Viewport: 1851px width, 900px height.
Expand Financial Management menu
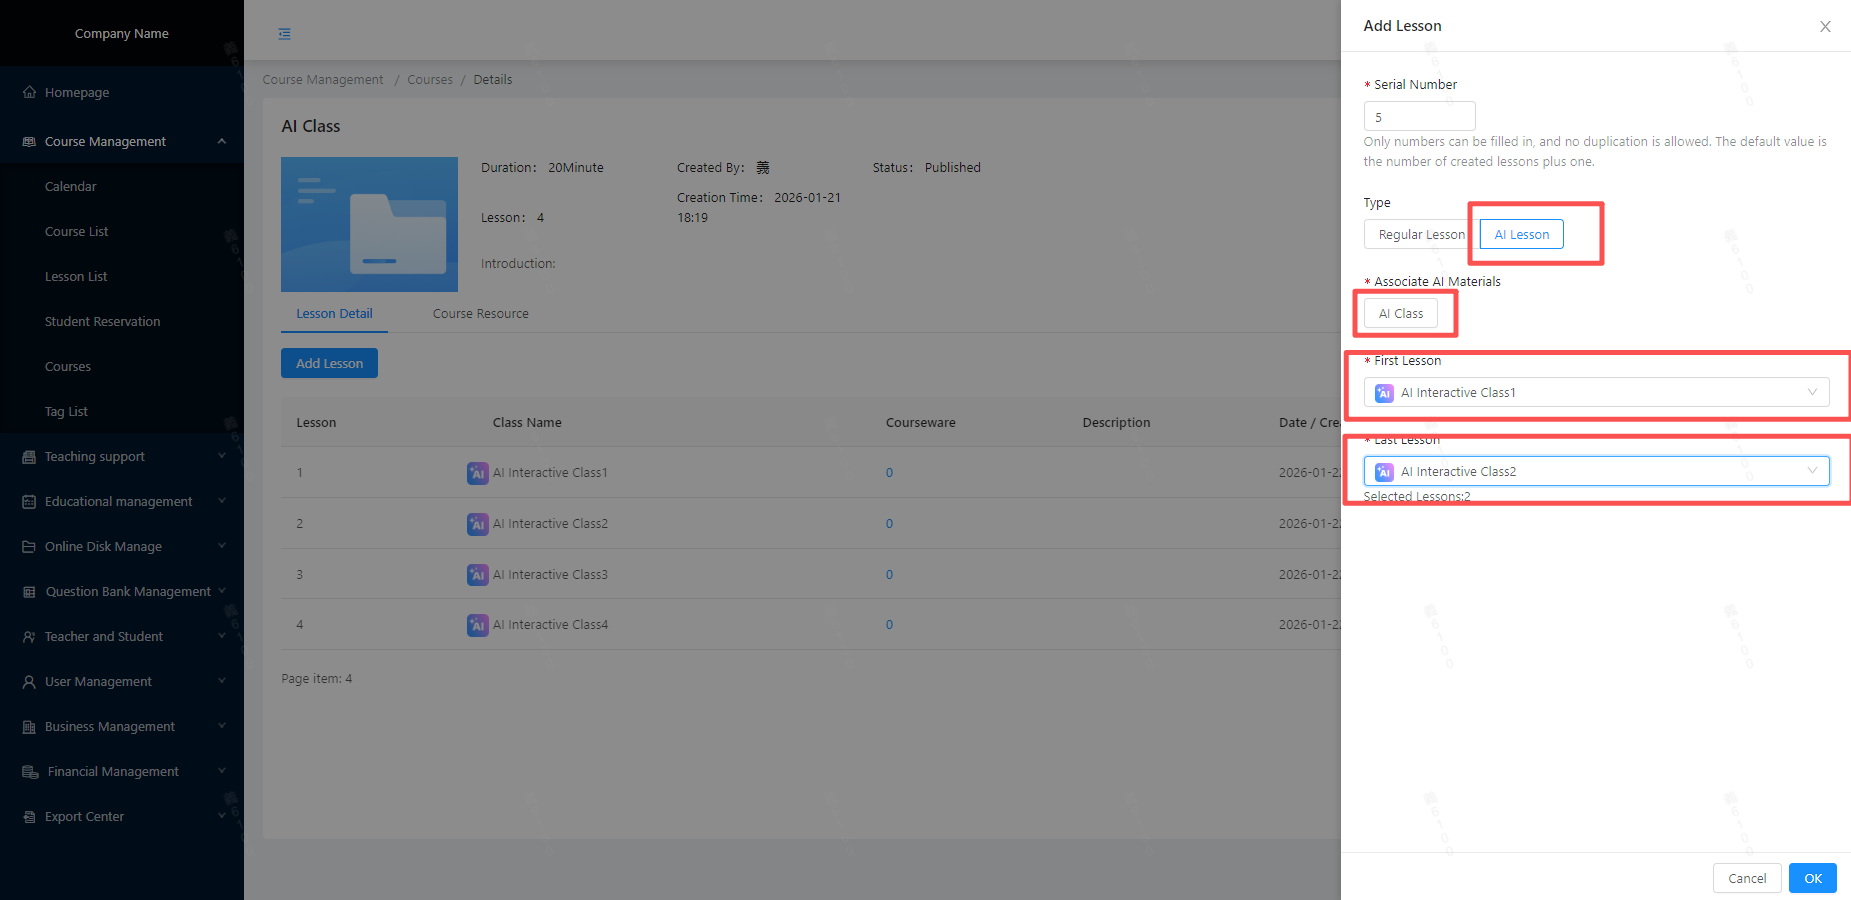[221, 772]
